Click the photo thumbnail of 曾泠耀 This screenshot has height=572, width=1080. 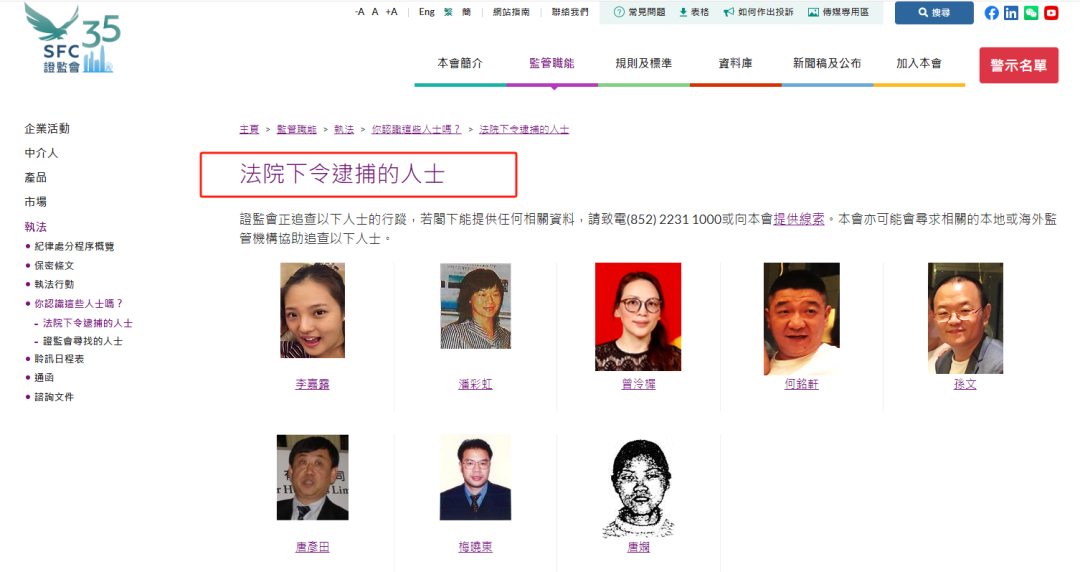[x=638, y=317]
